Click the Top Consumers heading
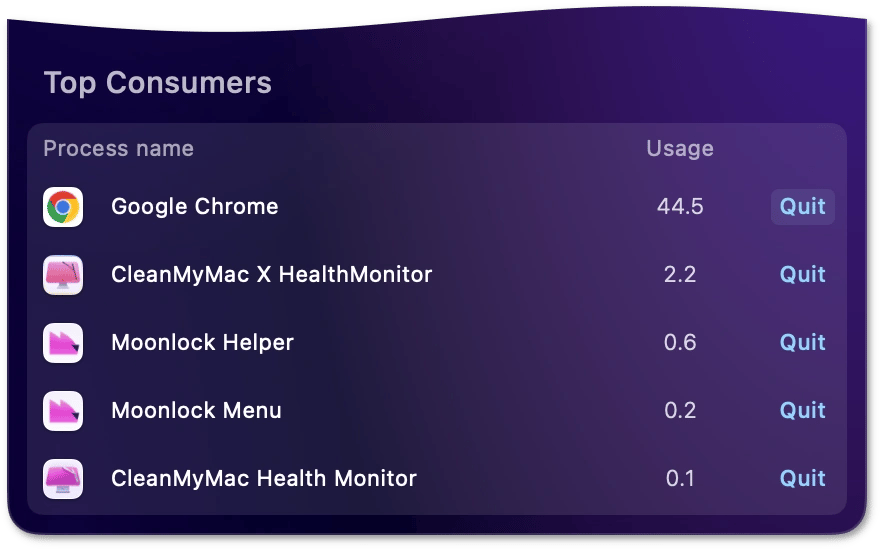This screenshot has height=549, width=880. coord(158,83)
